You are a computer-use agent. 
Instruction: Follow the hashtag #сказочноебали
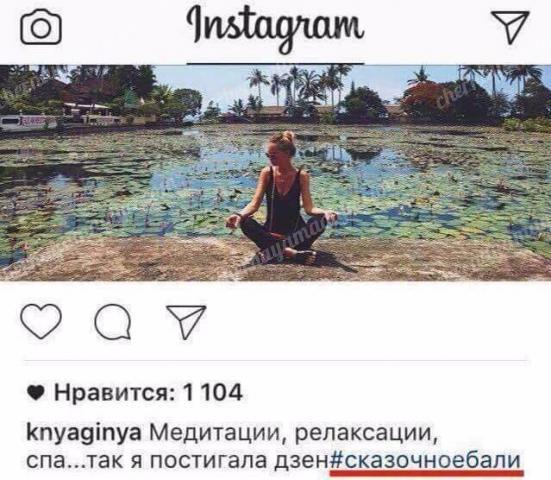click(x=426, y=460)
